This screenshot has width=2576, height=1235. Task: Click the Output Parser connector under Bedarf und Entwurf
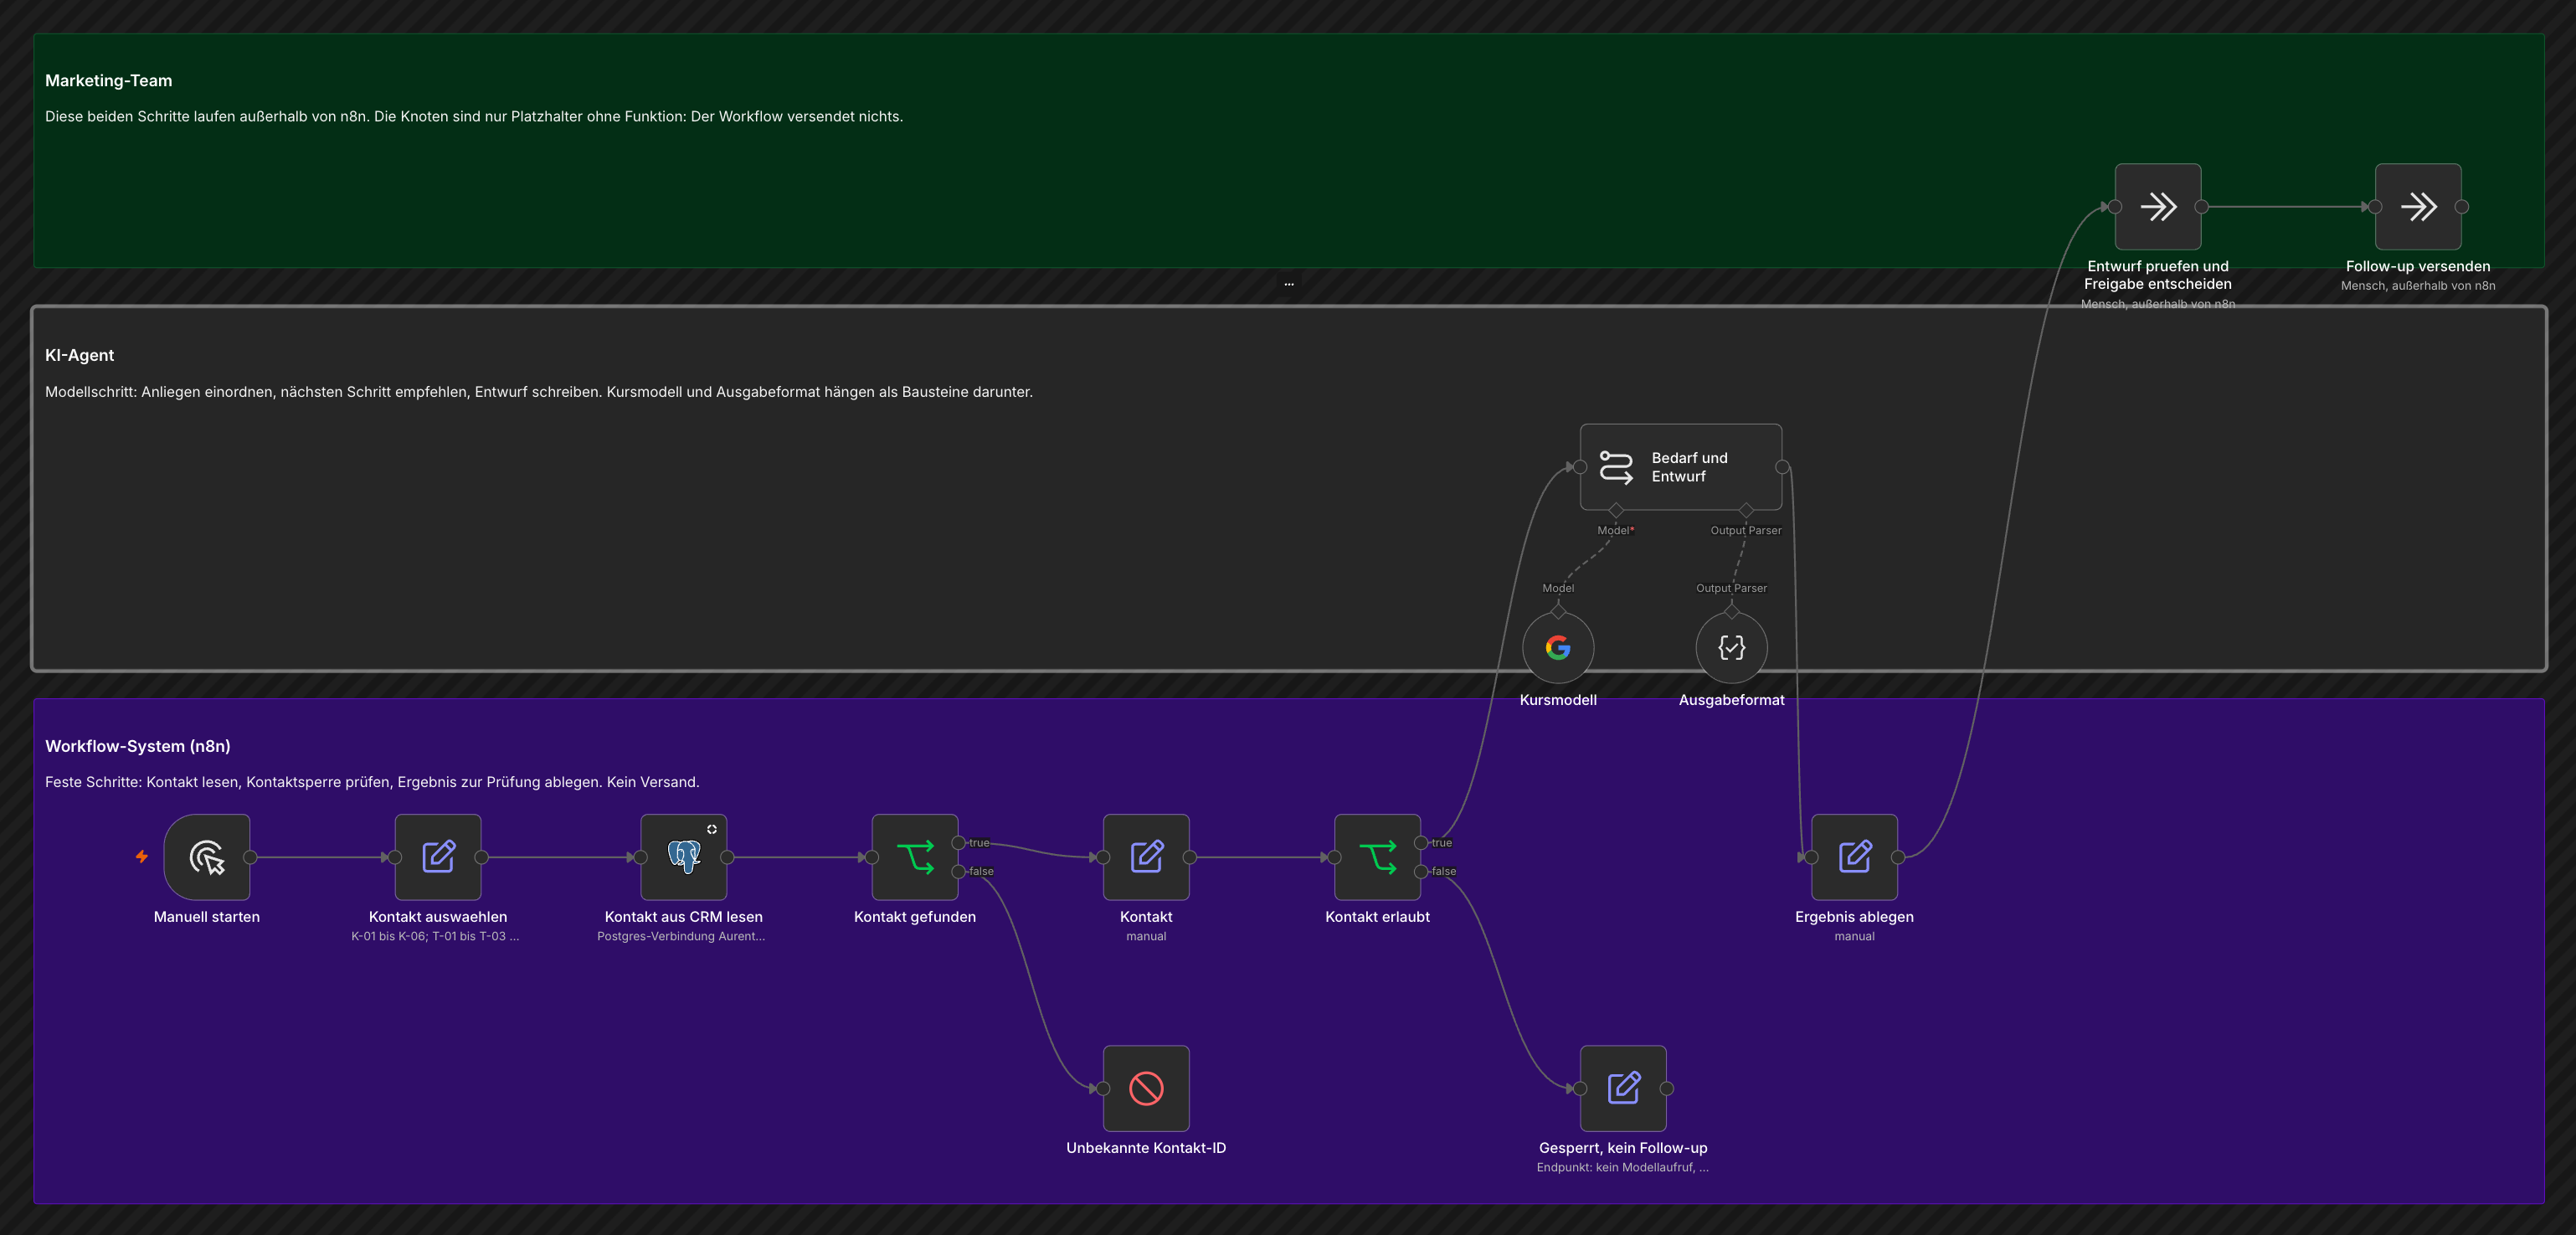click(1746, 511)
